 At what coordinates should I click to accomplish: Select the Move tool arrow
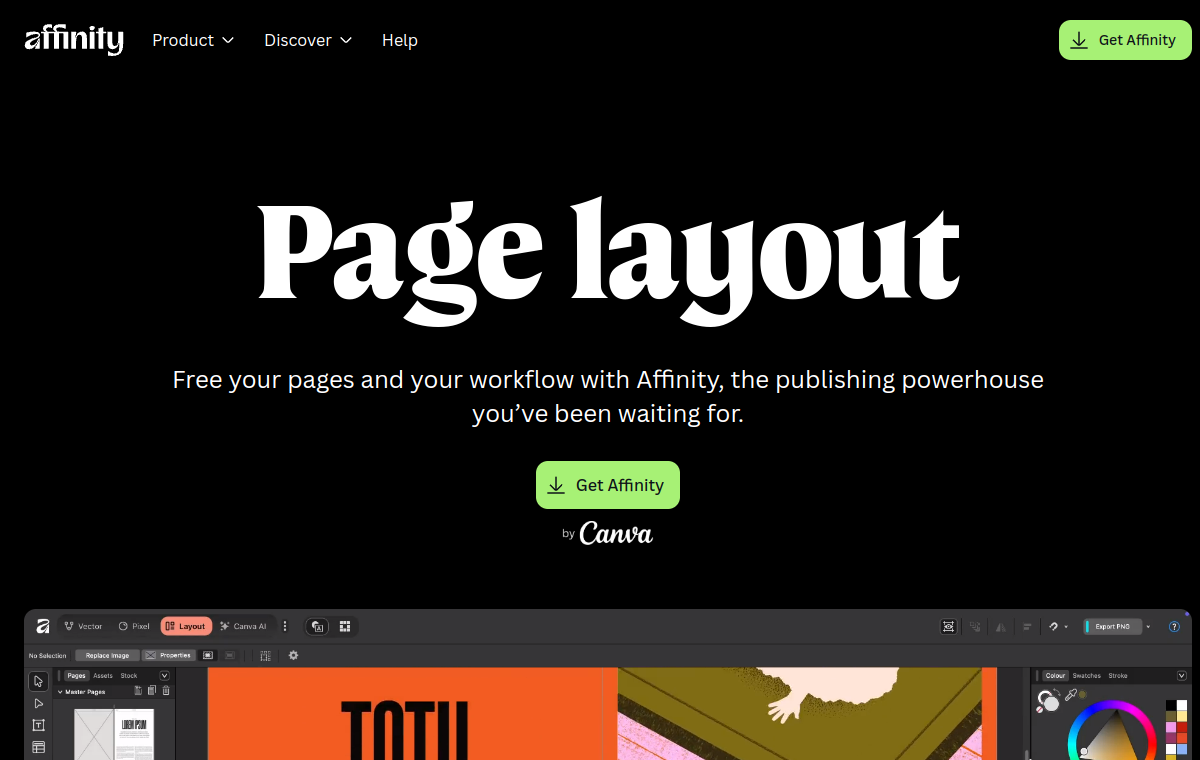(38, 681)
